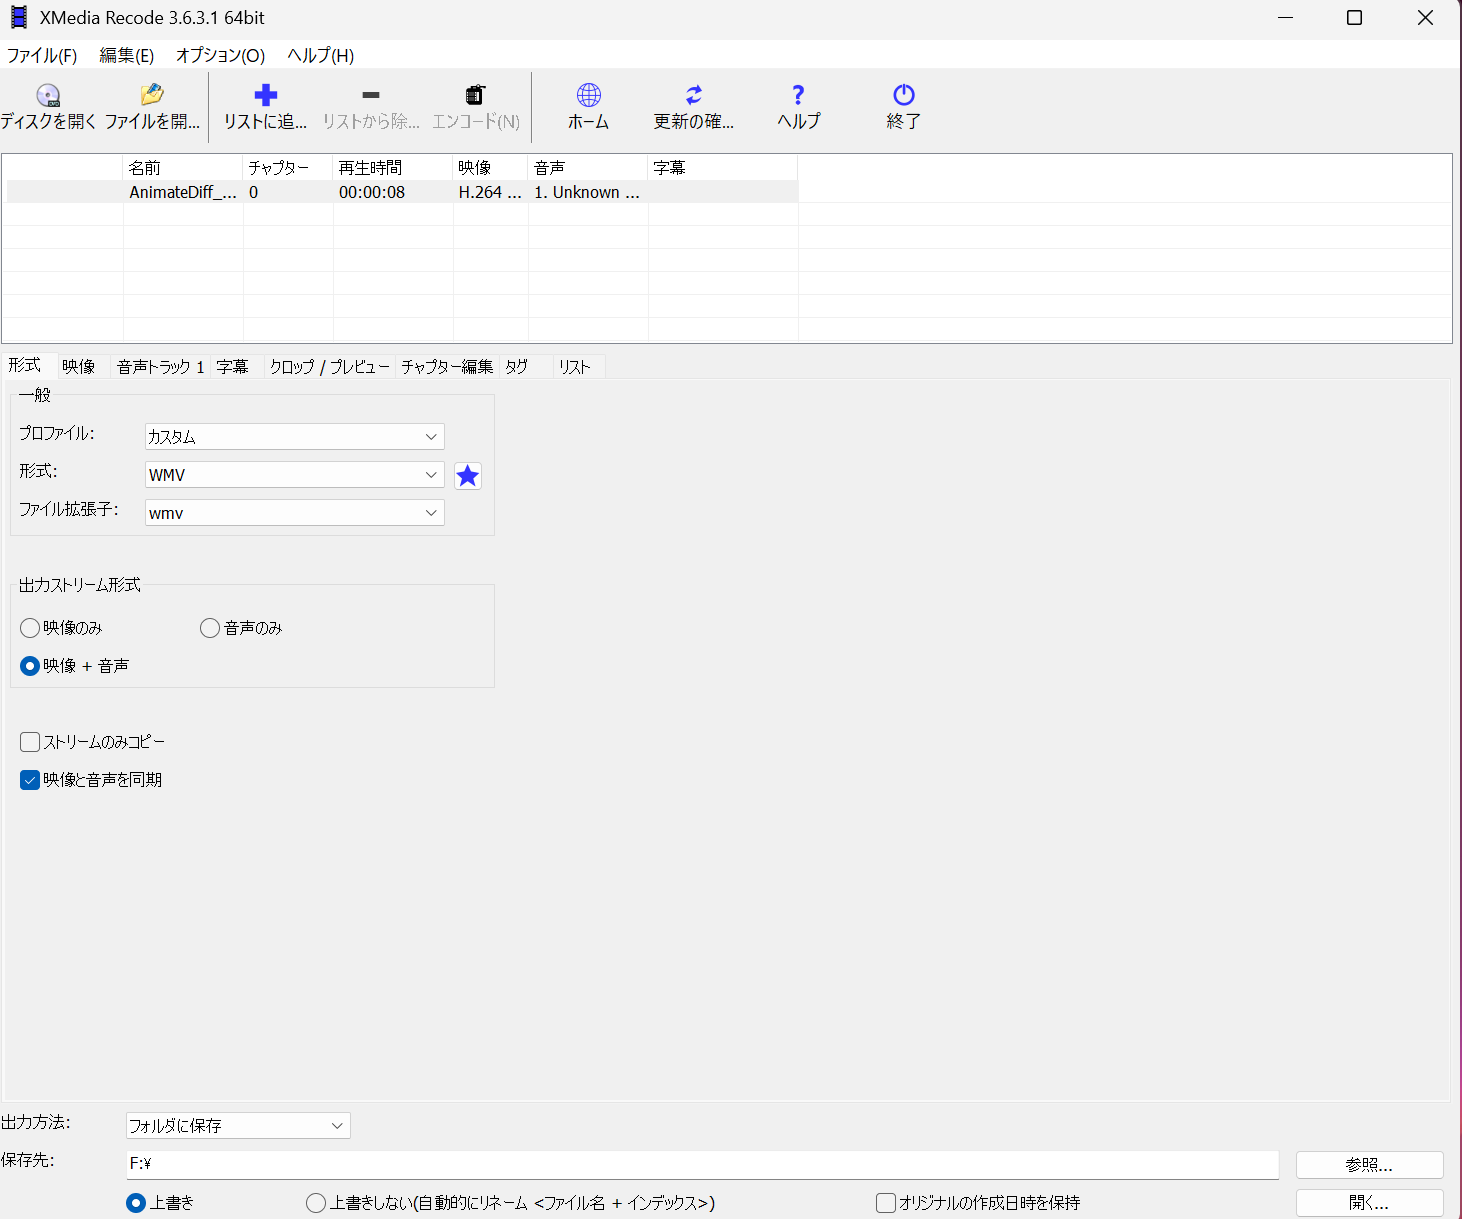This screenshot has width=1462, height=1219.
Task: Click the 保存先 path input field
Action: 702,1164
